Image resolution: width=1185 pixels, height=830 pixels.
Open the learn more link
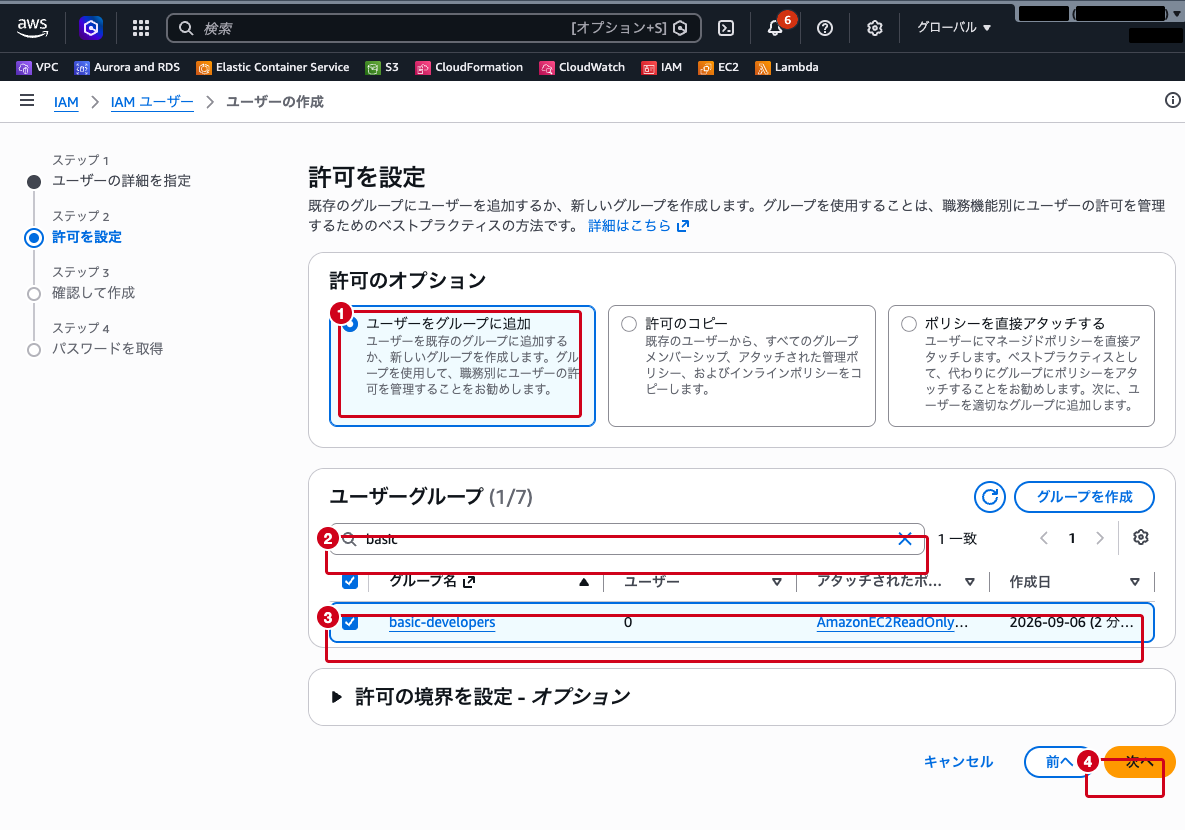[639, 225]
